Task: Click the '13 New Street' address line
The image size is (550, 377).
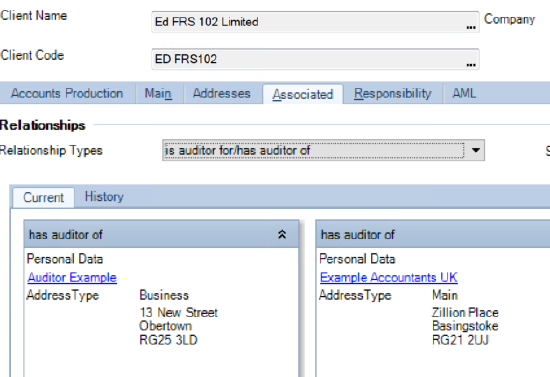Action: [179, 312]
